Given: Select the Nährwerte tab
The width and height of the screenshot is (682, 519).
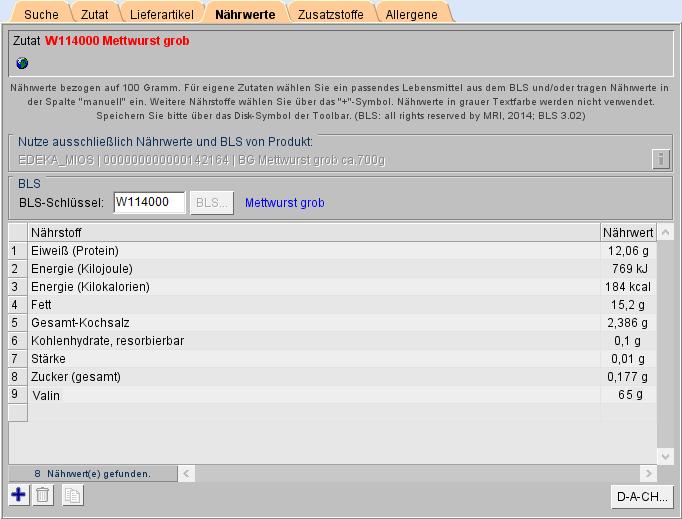Looking at the screenshot, I should coord(245,14).
